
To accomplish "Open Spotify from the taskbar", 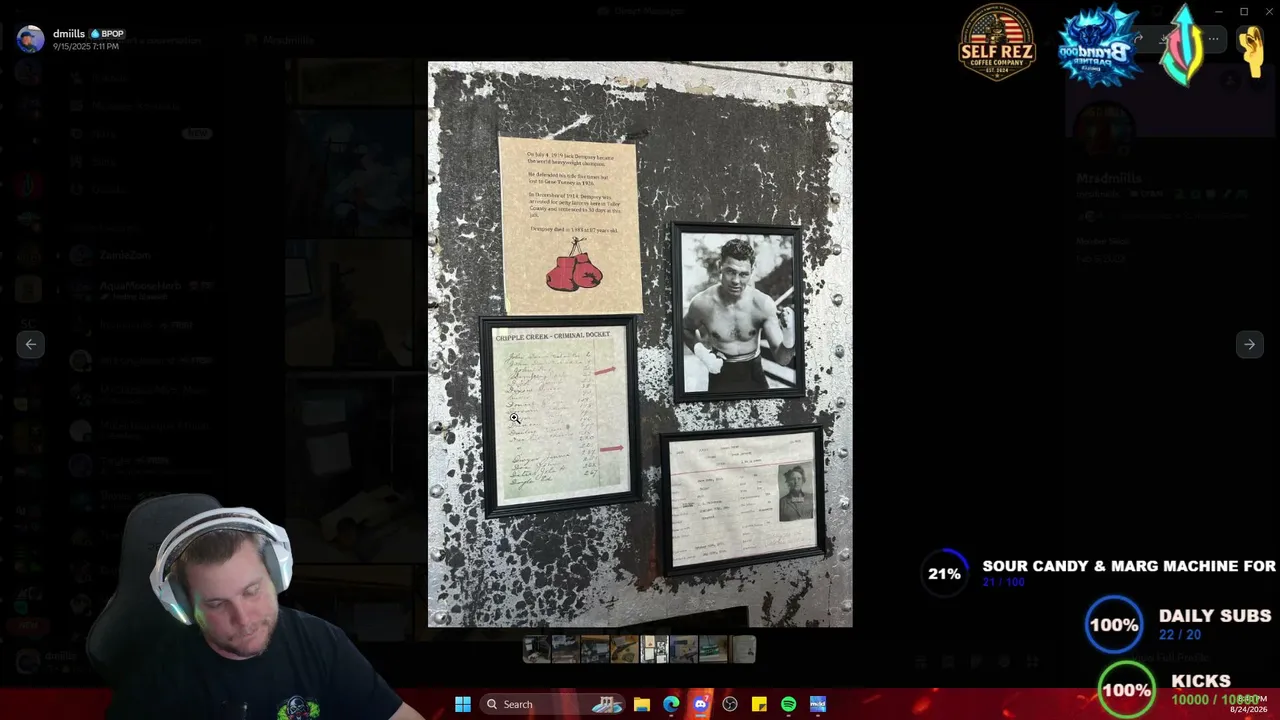I will coord(788,704).
